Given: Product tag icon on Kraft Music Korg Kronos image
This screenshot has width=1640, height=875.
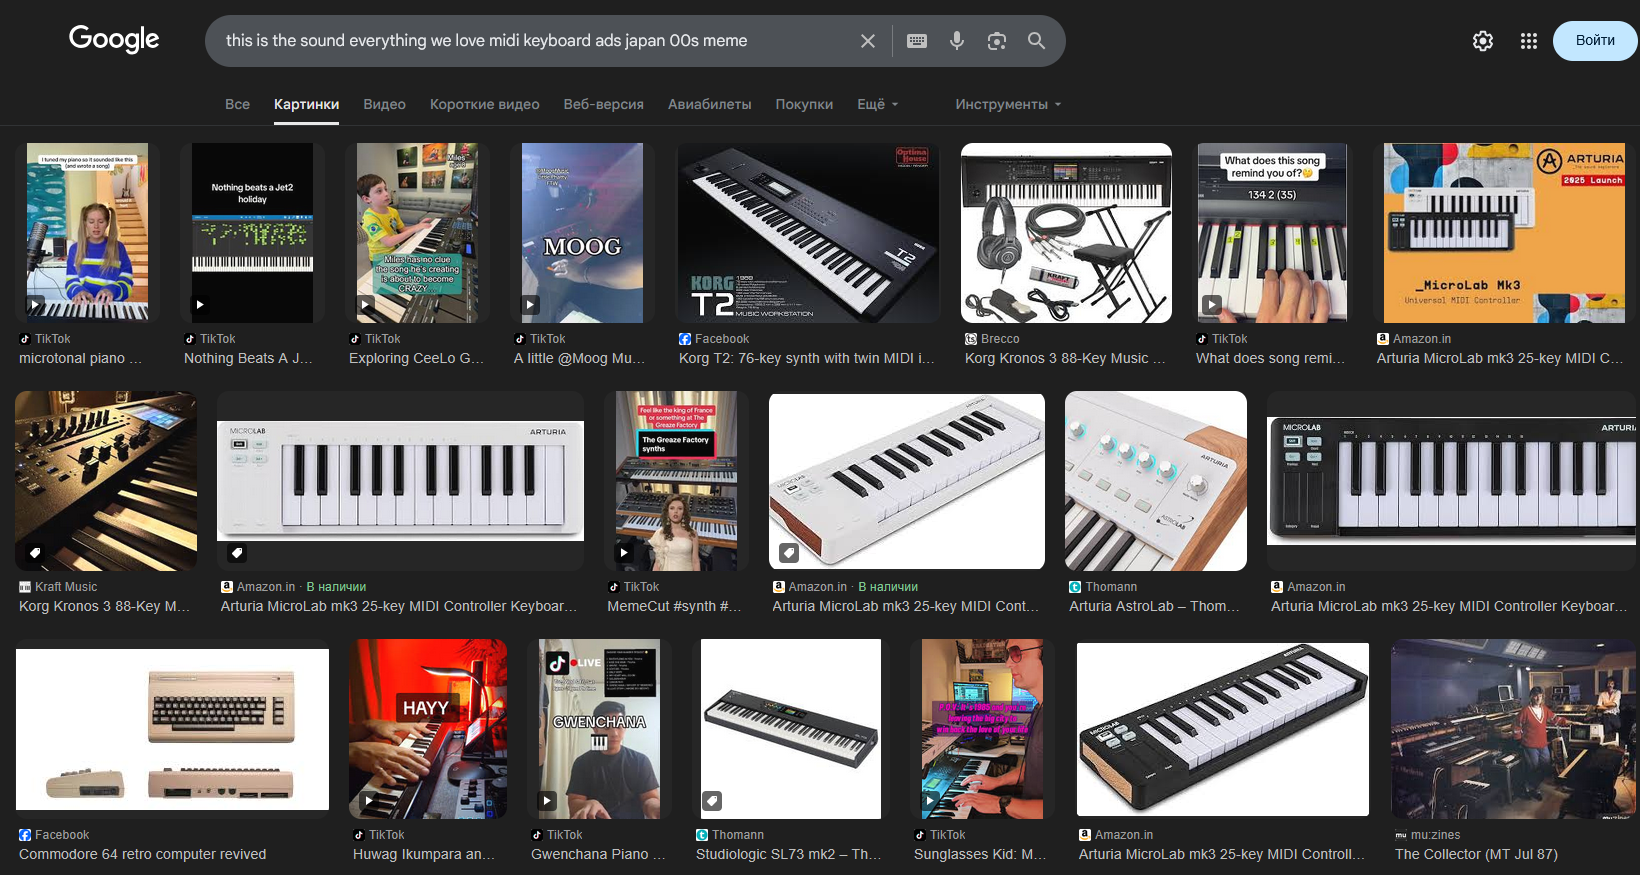Looking at the screenshot, I should [x=34, y=552].
